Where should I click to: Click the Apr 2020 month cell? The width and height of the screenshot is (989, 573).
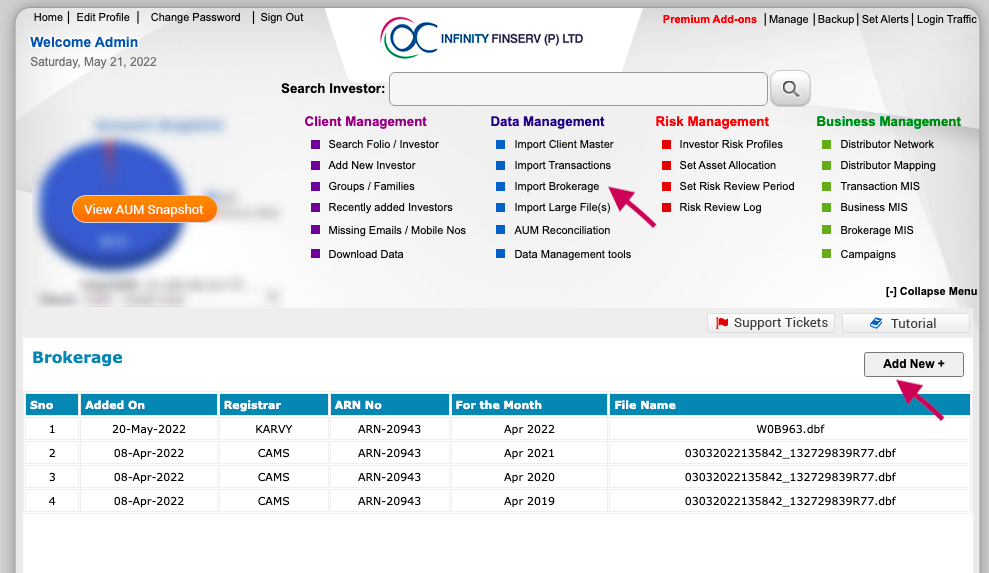point(529,477)
